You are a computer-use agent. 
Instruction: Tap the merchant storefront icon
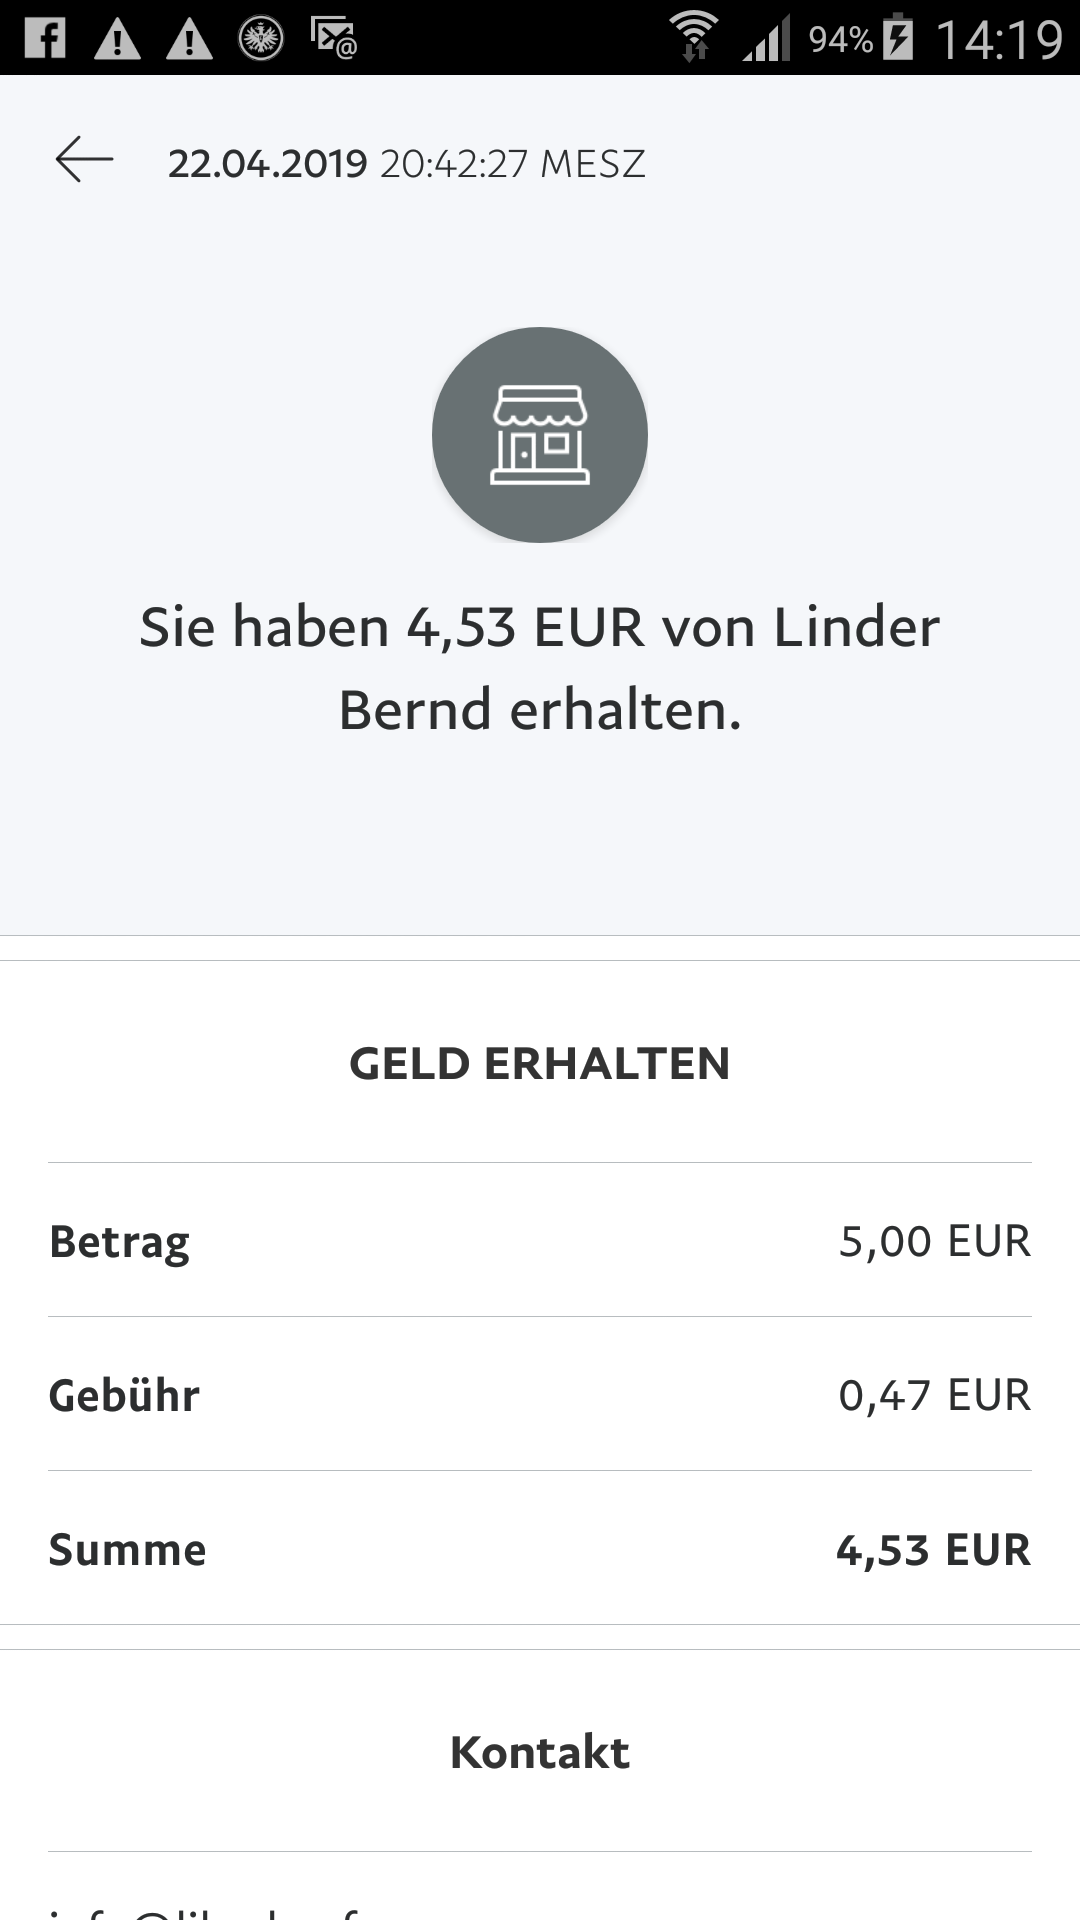click(540, 435)
